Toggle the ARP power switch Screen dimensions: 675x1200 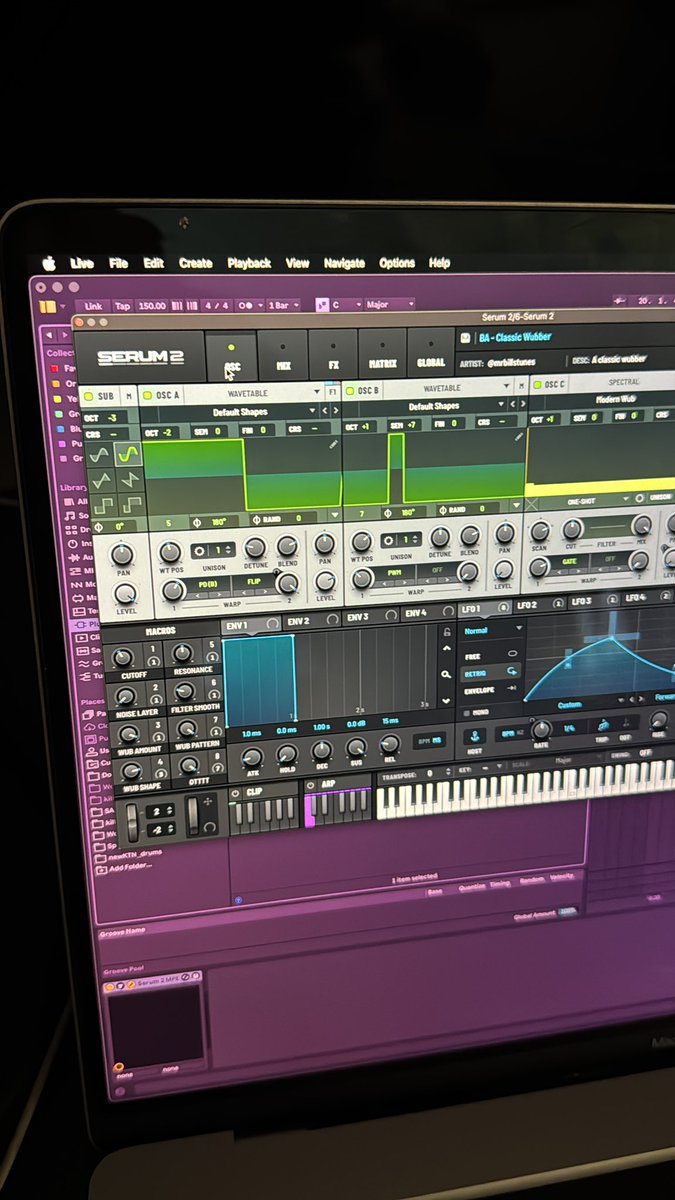point(311,787)
